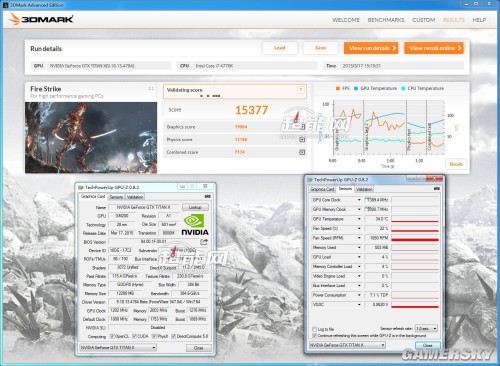The width and height of the screenshot is (500, 366).
Task: Switch to the Validation tab in Sensors window
Action: 364,189
